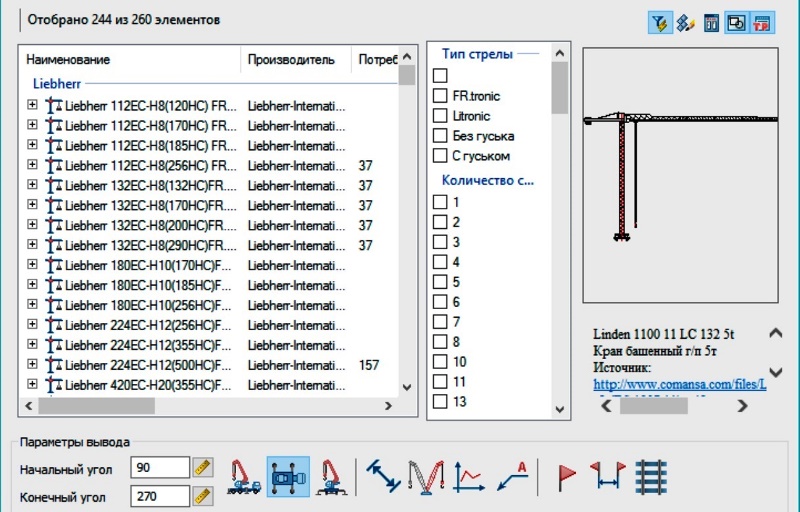Sort by Наименование column header
The width and height of the screenshot is (800, 512).
pos(130,60)
